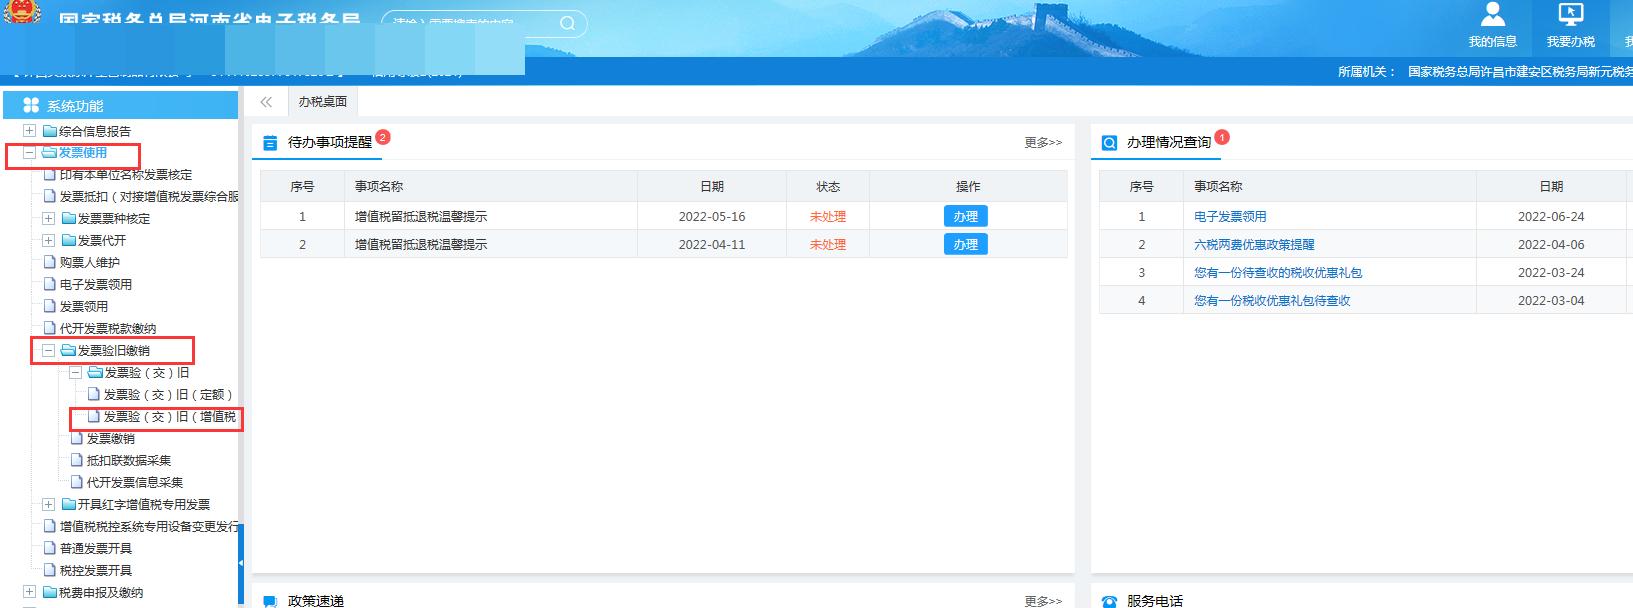Click 办理 button for 2022-04-11 row
This screenshot has height=608, width=1633.
[x=965, y=244]
